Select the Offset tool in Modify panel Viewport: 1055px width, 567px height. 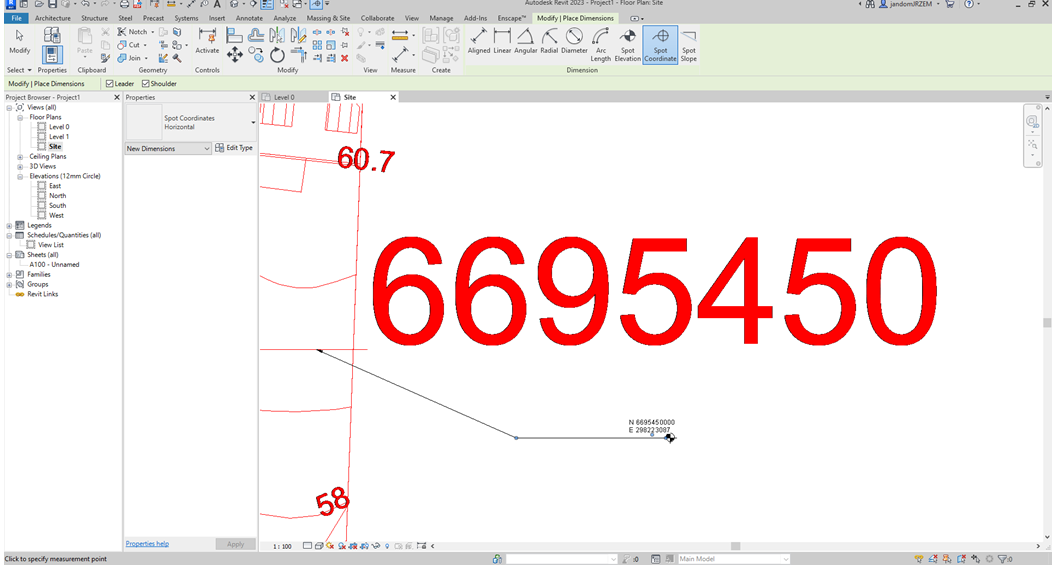256,35
